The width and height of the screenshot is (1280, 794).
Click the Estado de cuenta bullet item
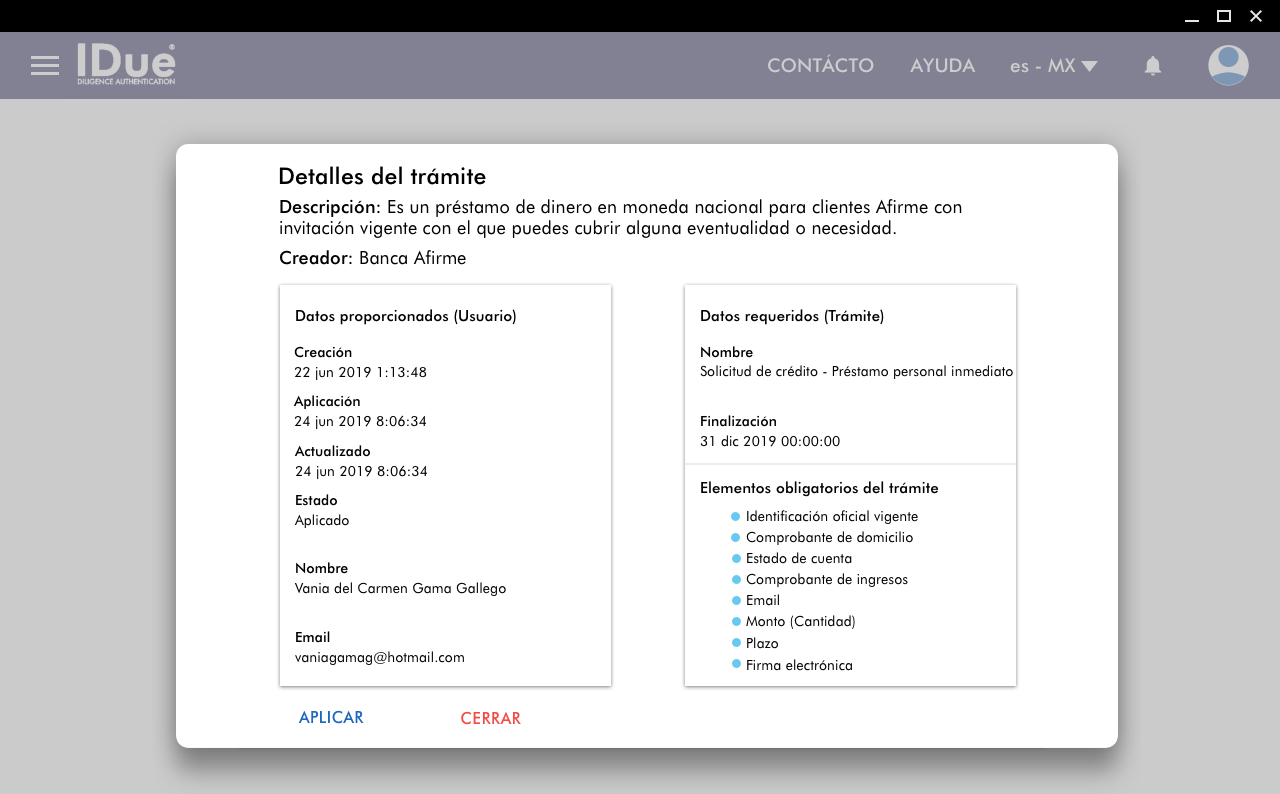tap(798, 559)
